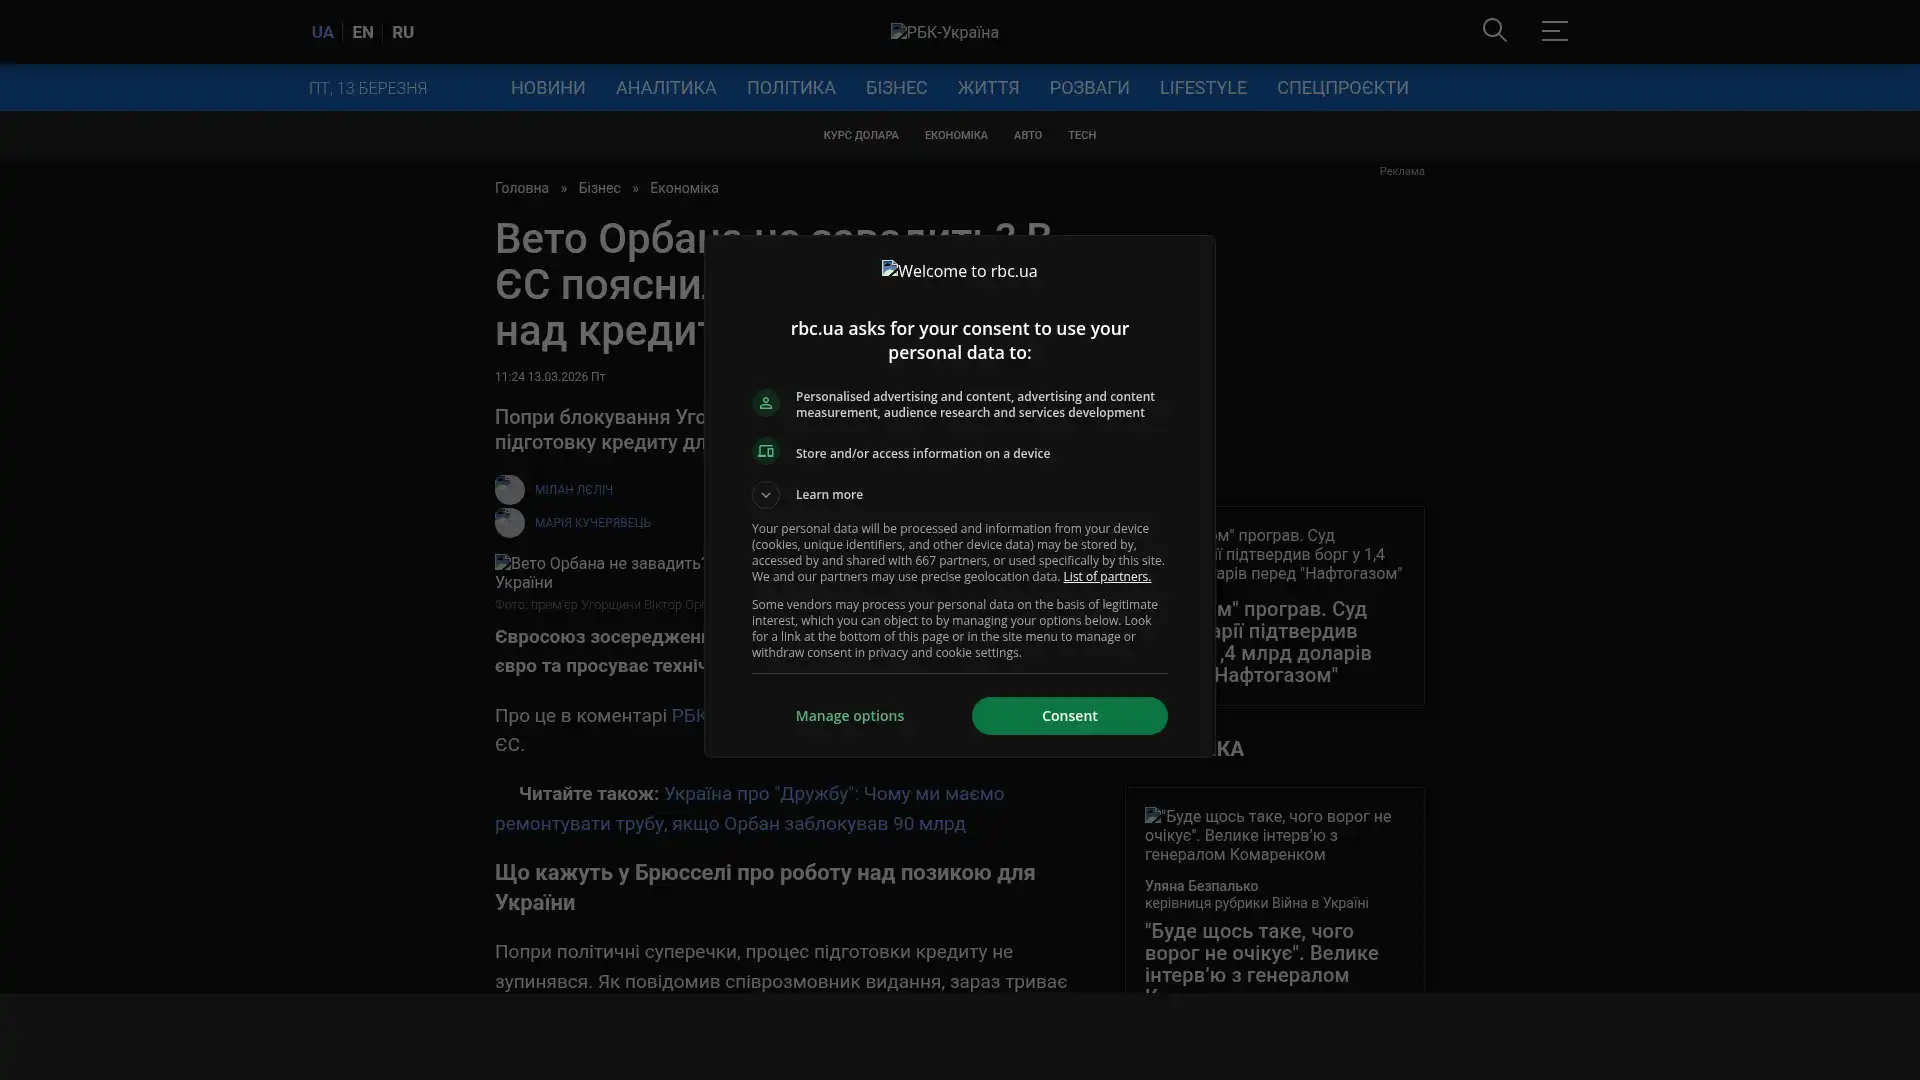Click the personalised advertising person icon
Screen dimensions: 1920x1080
pyautogui.click(x=765, y=403)
